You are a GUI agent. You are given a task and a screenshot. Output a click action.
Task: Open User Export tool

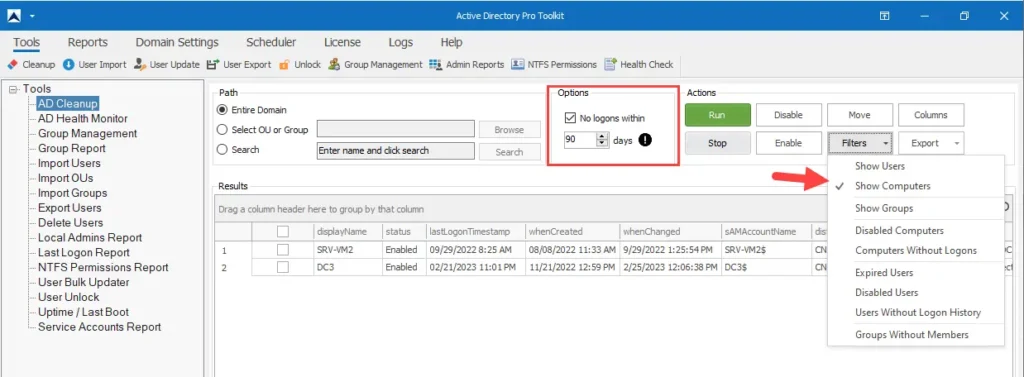(x=239, y=65)
